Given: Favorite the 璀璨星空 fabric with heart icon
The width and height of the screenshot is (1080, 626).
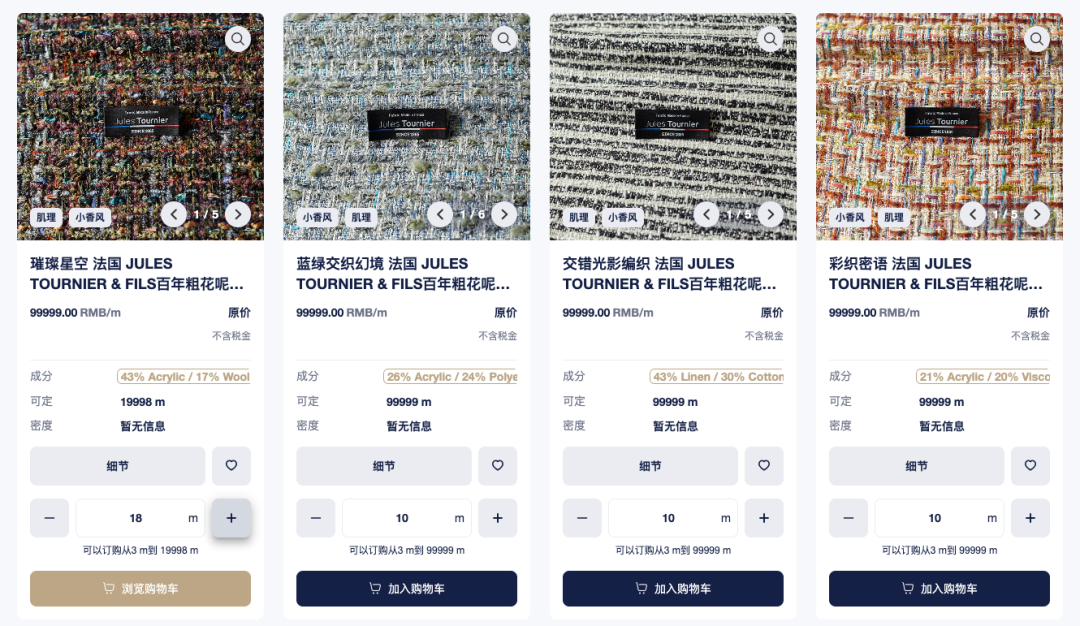Looking at the screenshot, I should coord(231,466).
